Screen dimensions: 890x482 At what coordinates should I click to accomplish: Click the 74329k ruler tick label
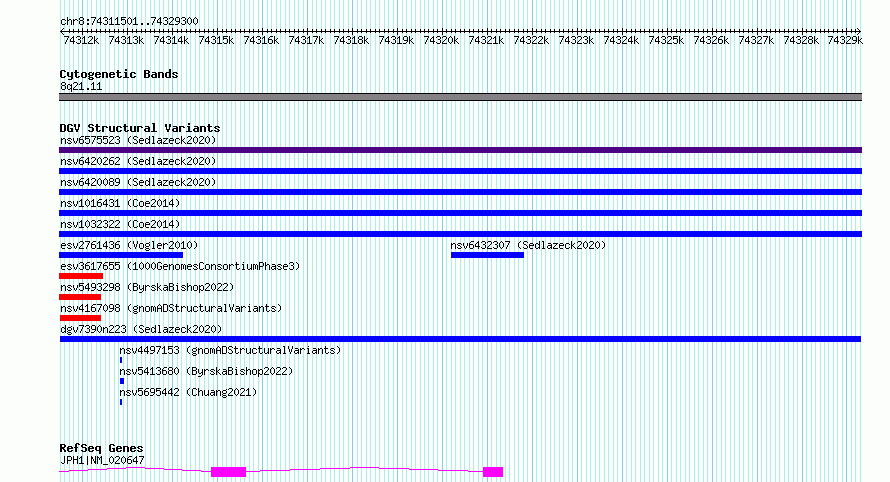click(x=845, y=40)
